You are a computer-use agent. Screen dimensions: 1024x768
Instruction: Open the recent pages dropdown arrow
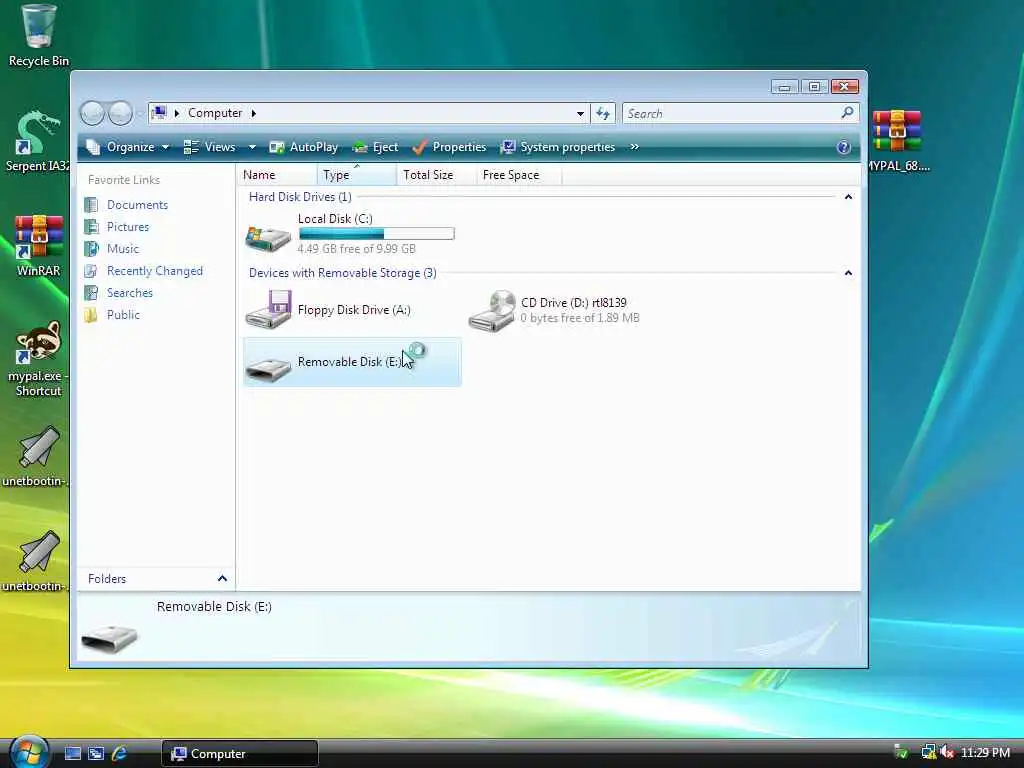139,114
